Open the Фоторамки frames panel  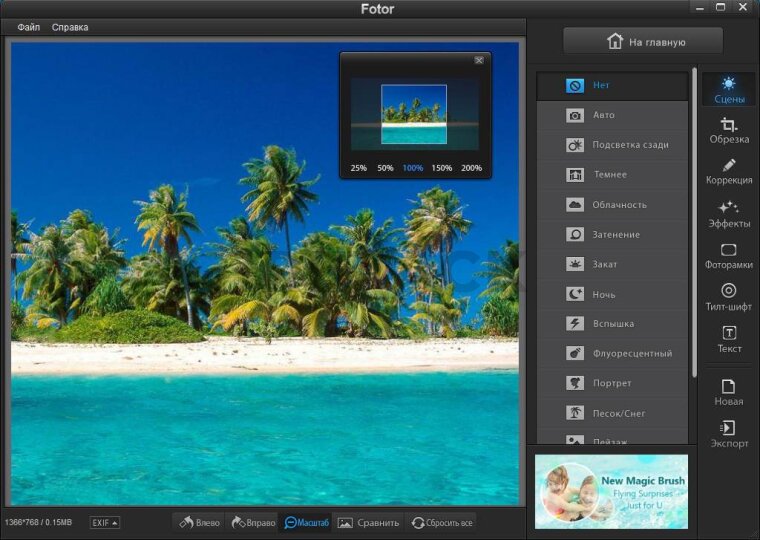tap(729, 256)
